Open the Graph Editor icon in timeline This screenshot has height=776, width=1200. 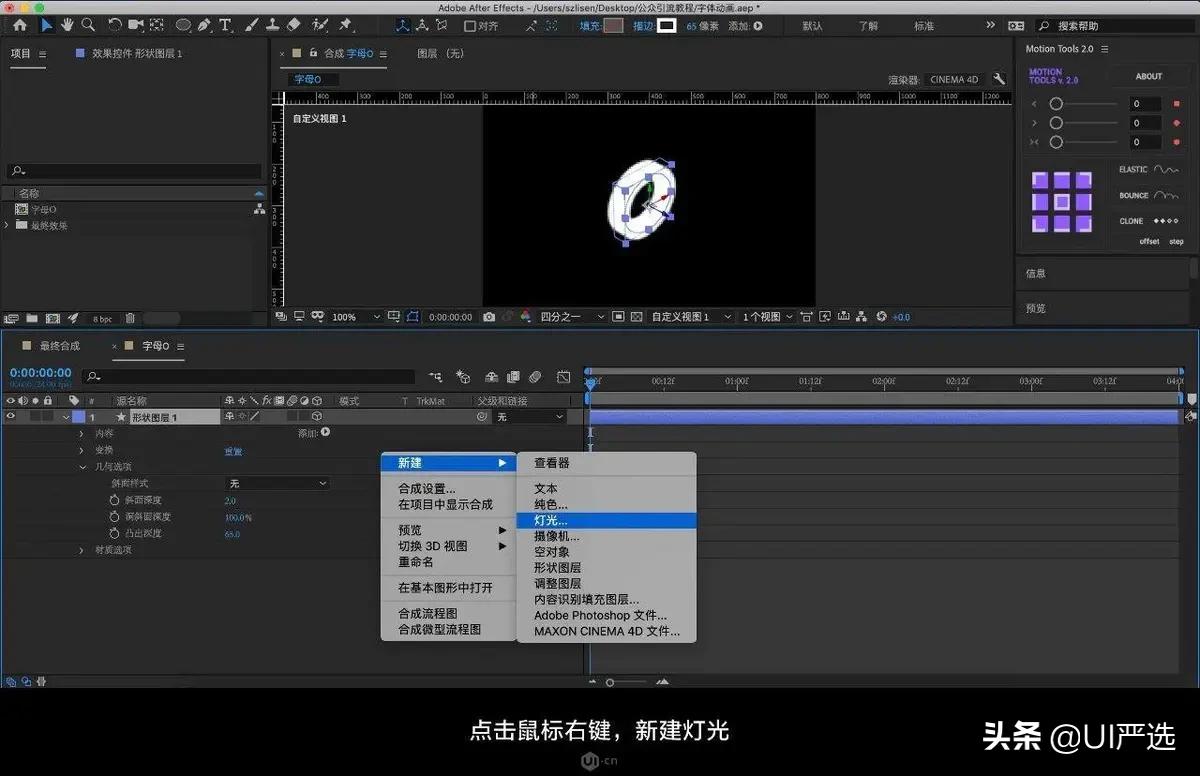(563, 377)
